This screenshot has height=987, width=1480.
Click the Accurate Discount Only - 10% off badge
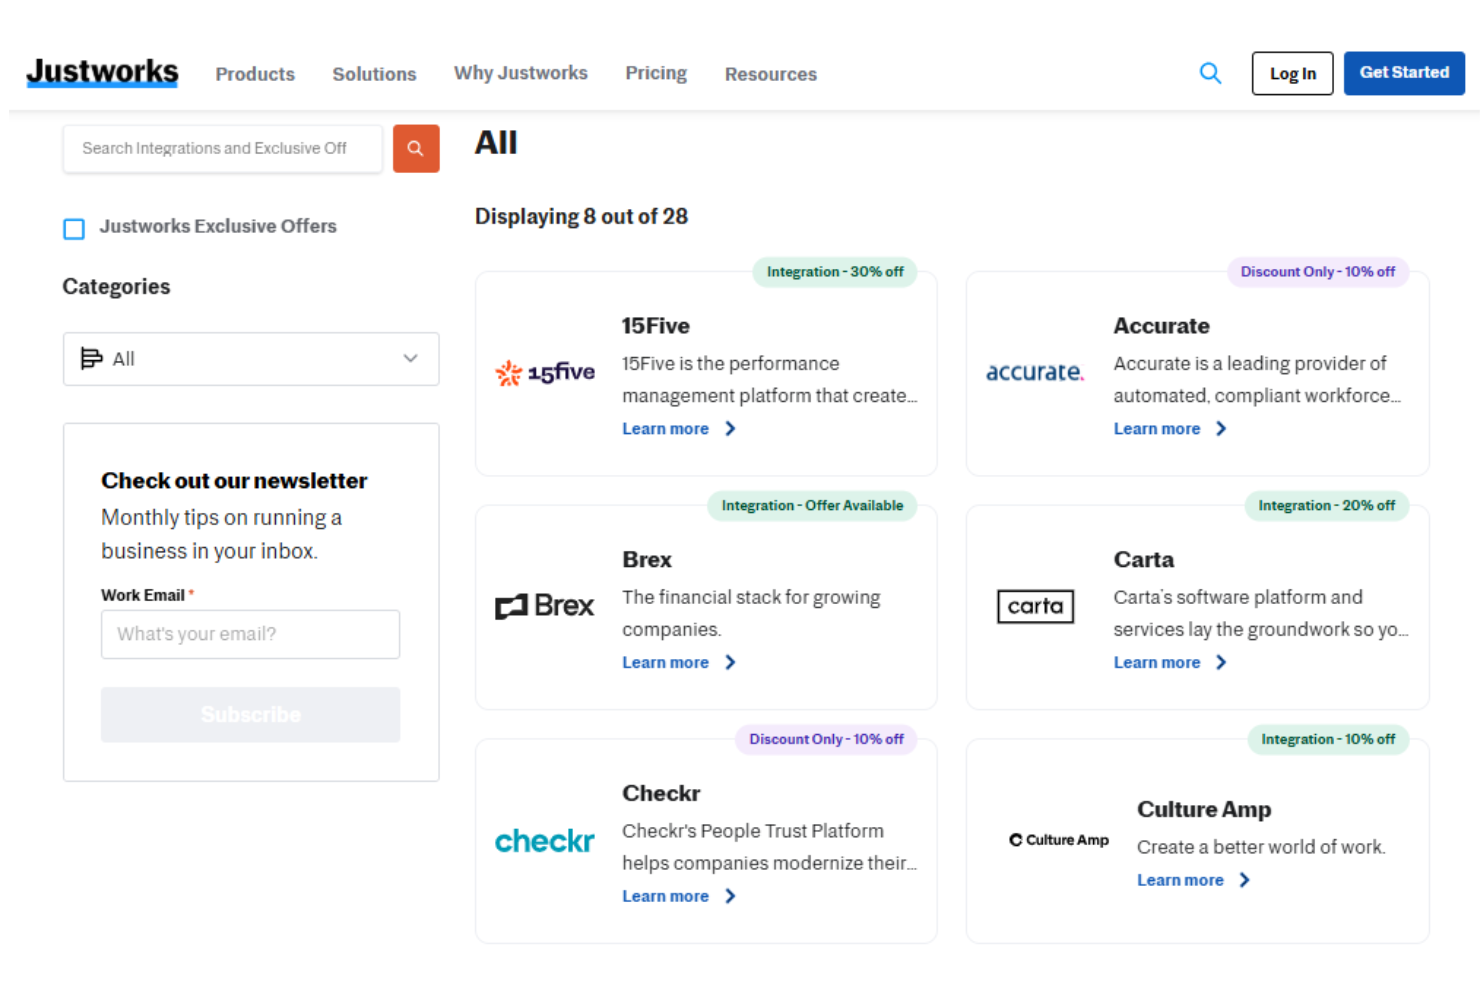[x=1318, y=272]
